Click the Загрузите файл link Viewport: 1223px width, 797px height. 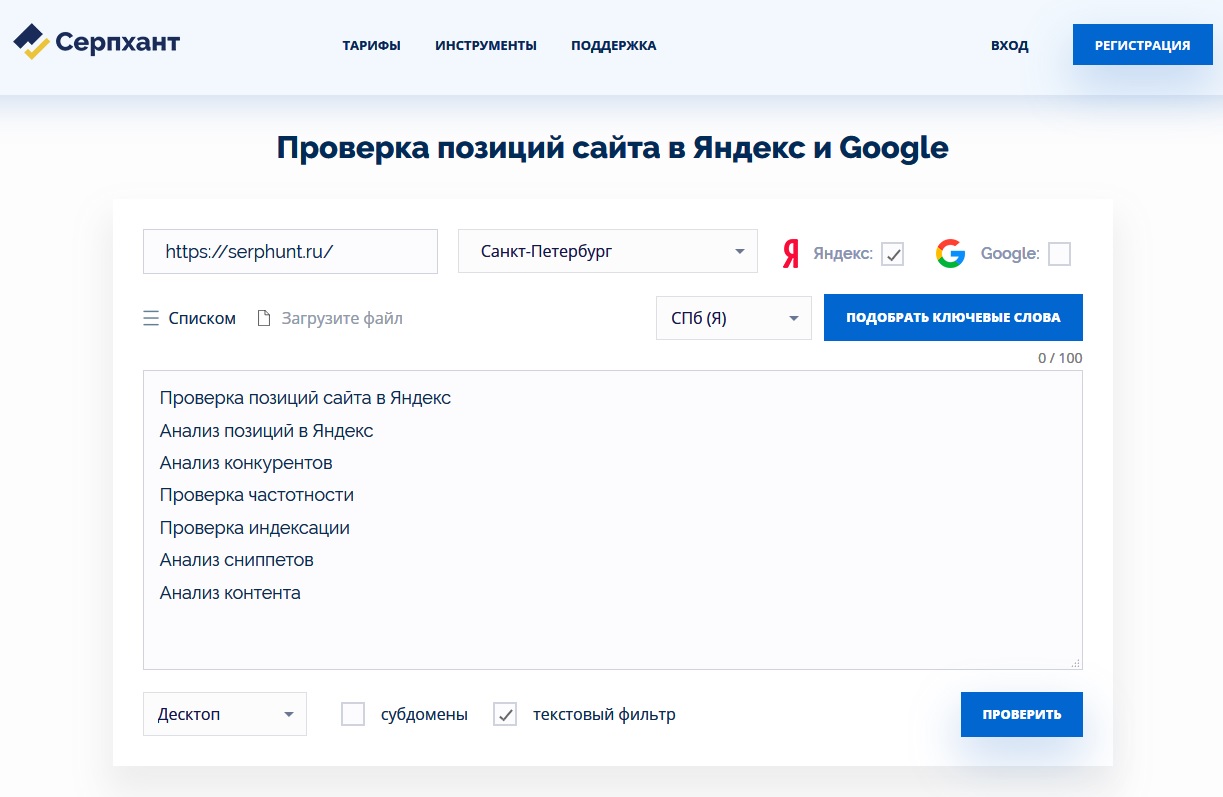(342, 318)
